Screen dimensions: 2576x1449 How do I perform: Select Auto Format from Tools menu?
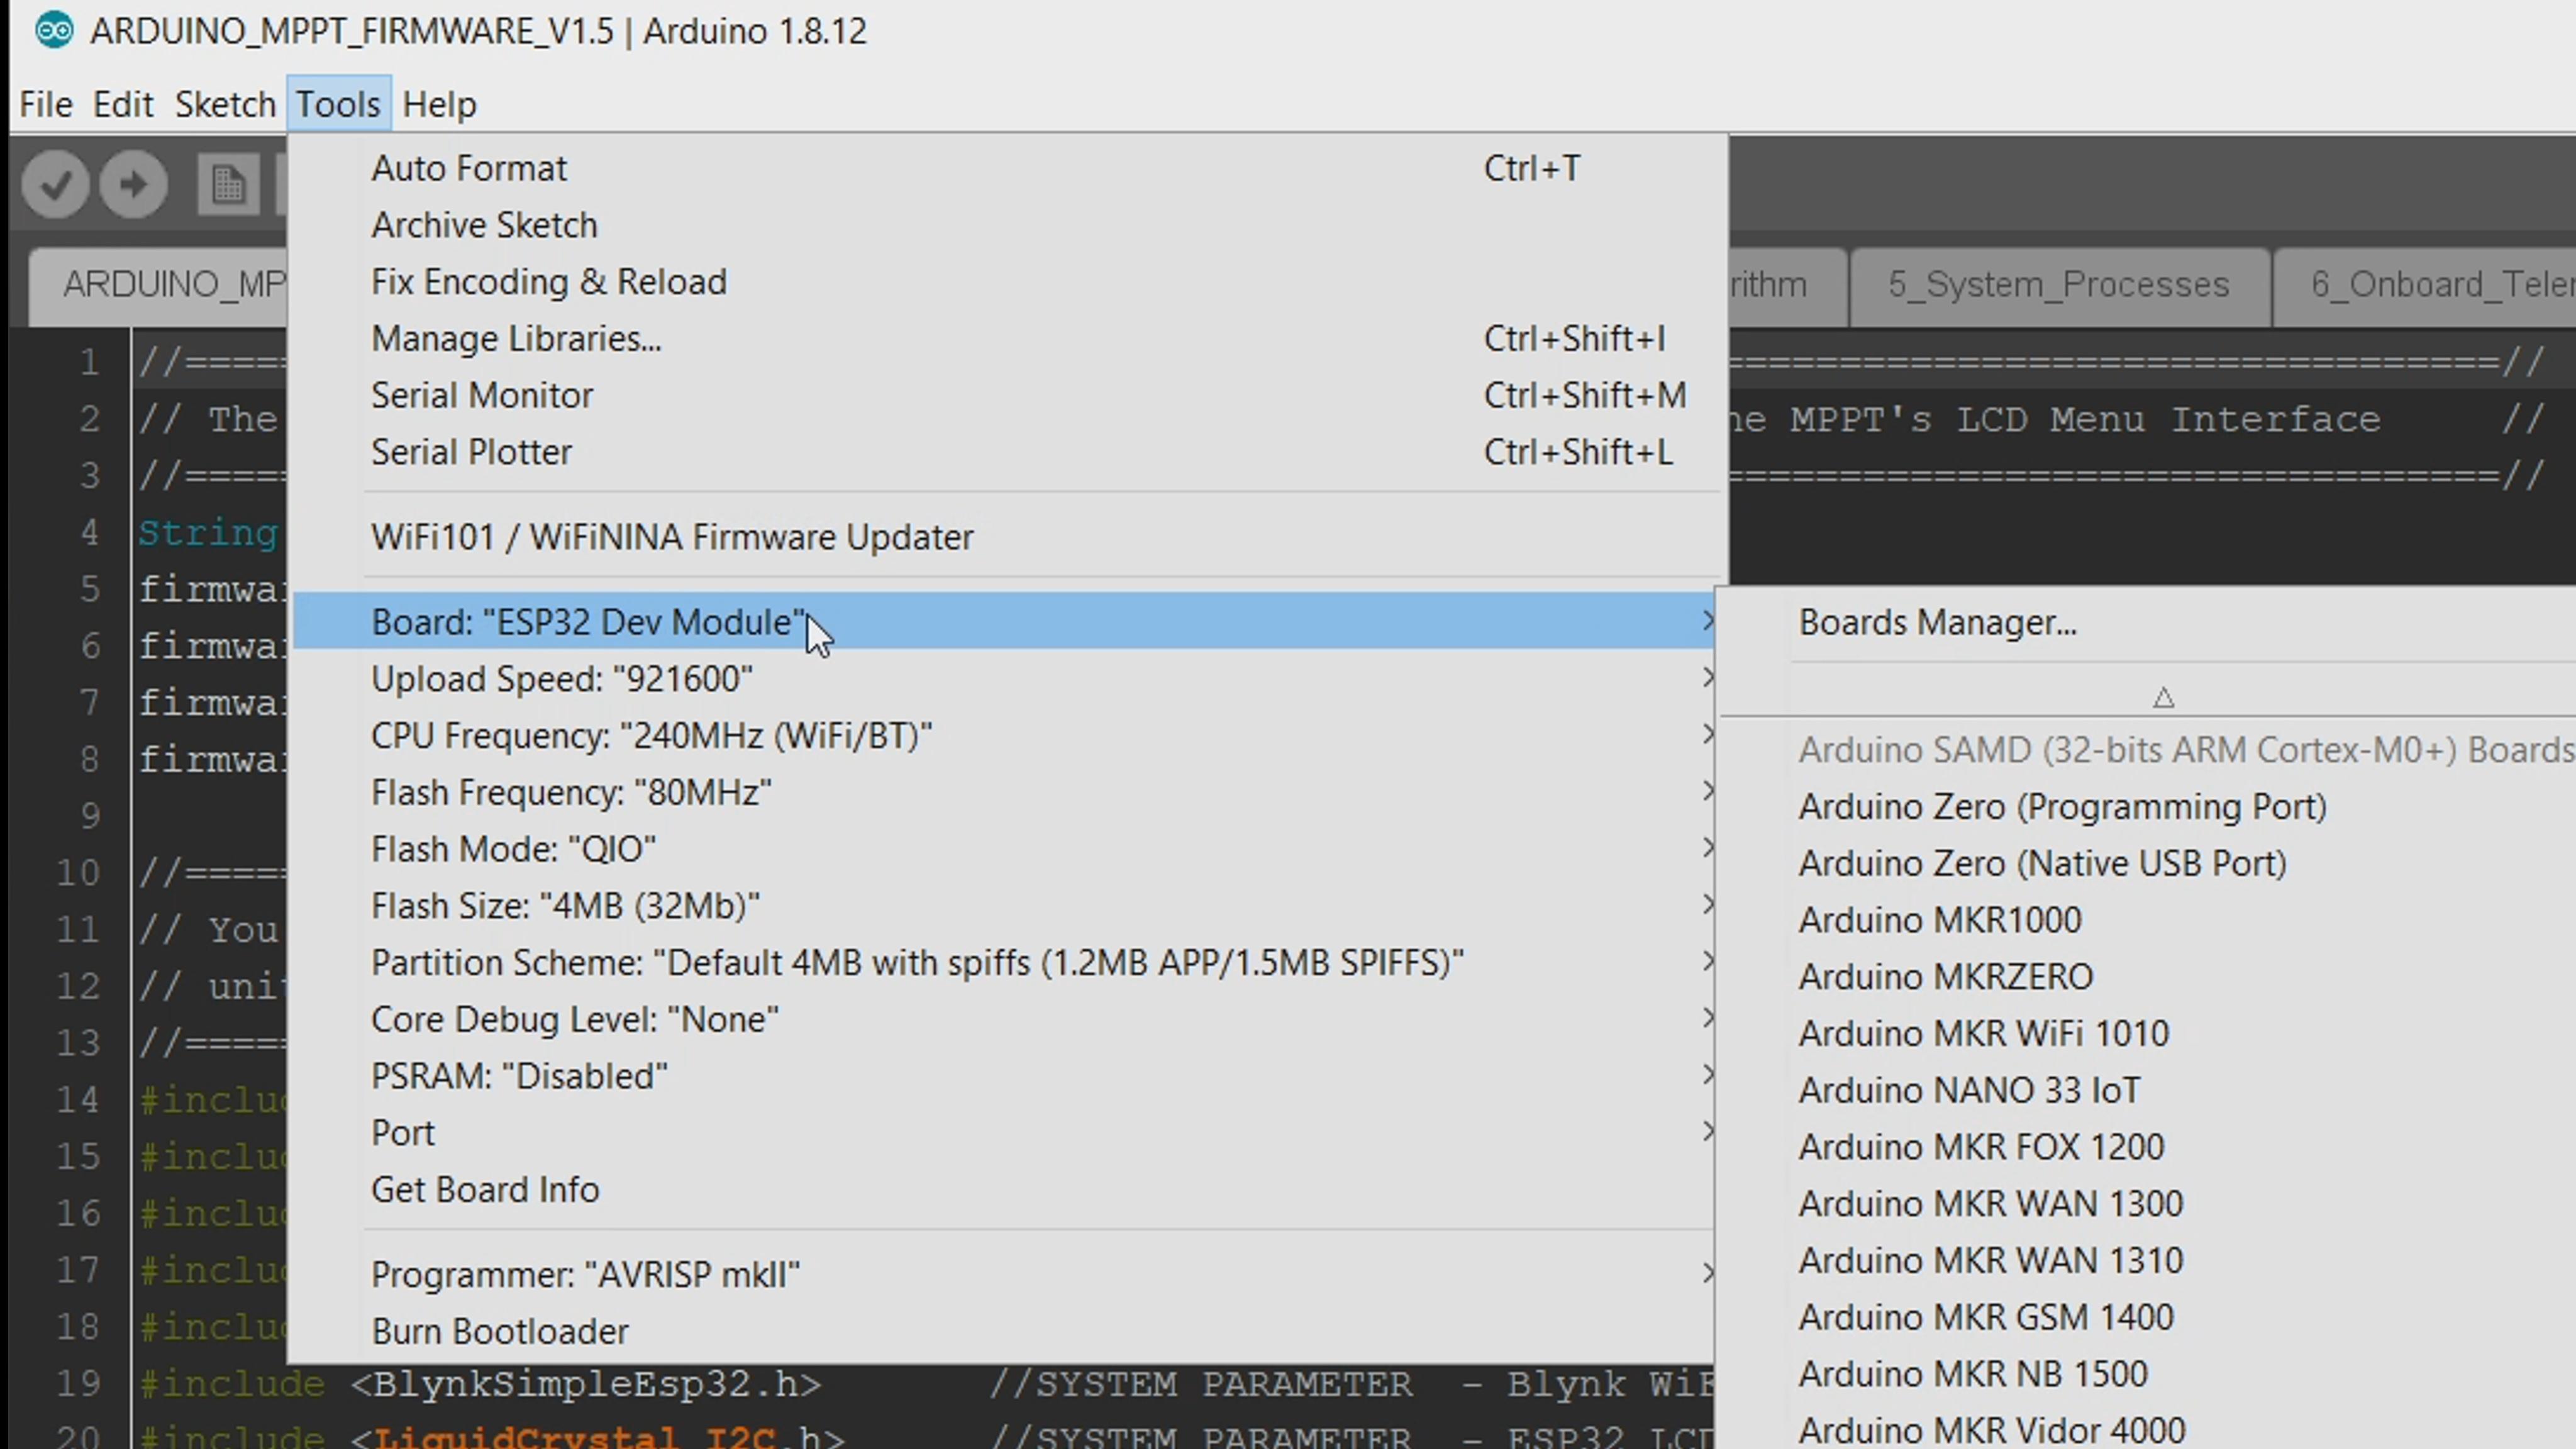(1008, 168)
